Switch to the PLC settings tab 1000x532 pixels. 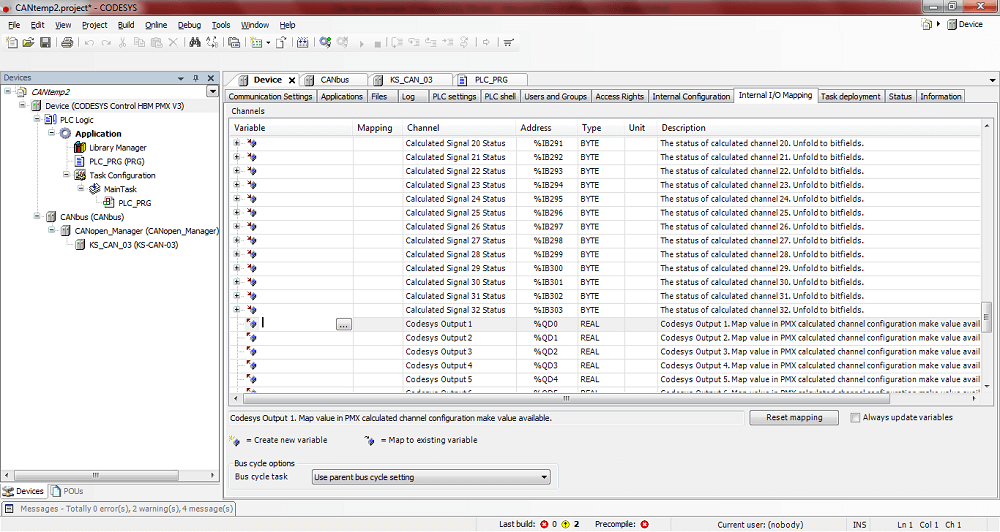[x=454, y=96]
